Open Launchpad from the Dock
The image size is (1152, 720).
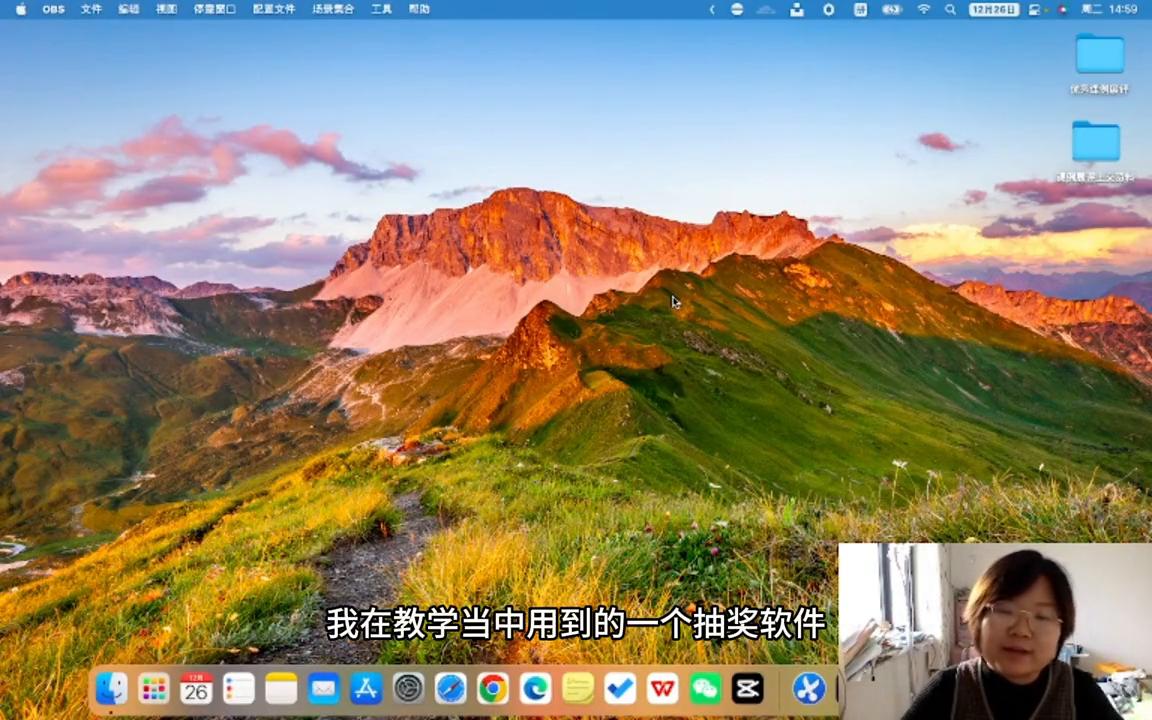tap(153, 689)
